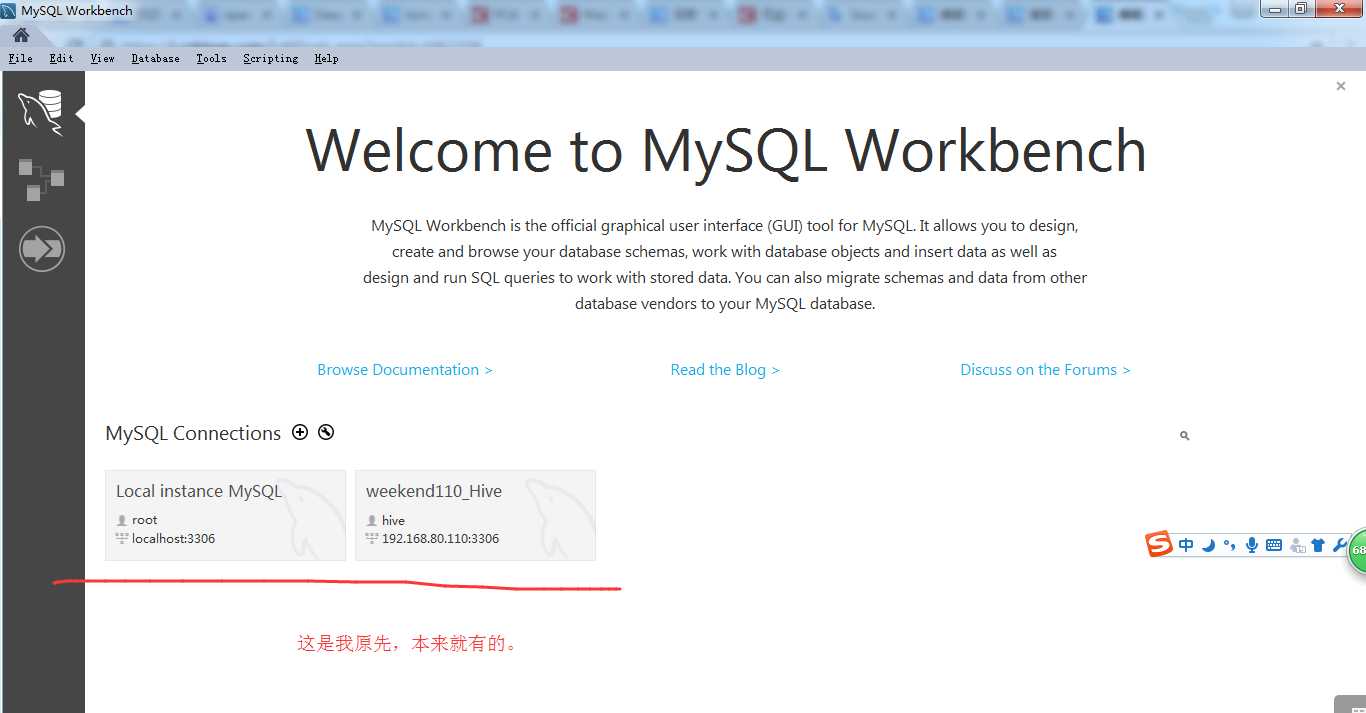Viewport: 1366px width, 713px height.
Task: Click the Sogou S logo icon
Action: pyautogui.click(x=1159, y=544)
